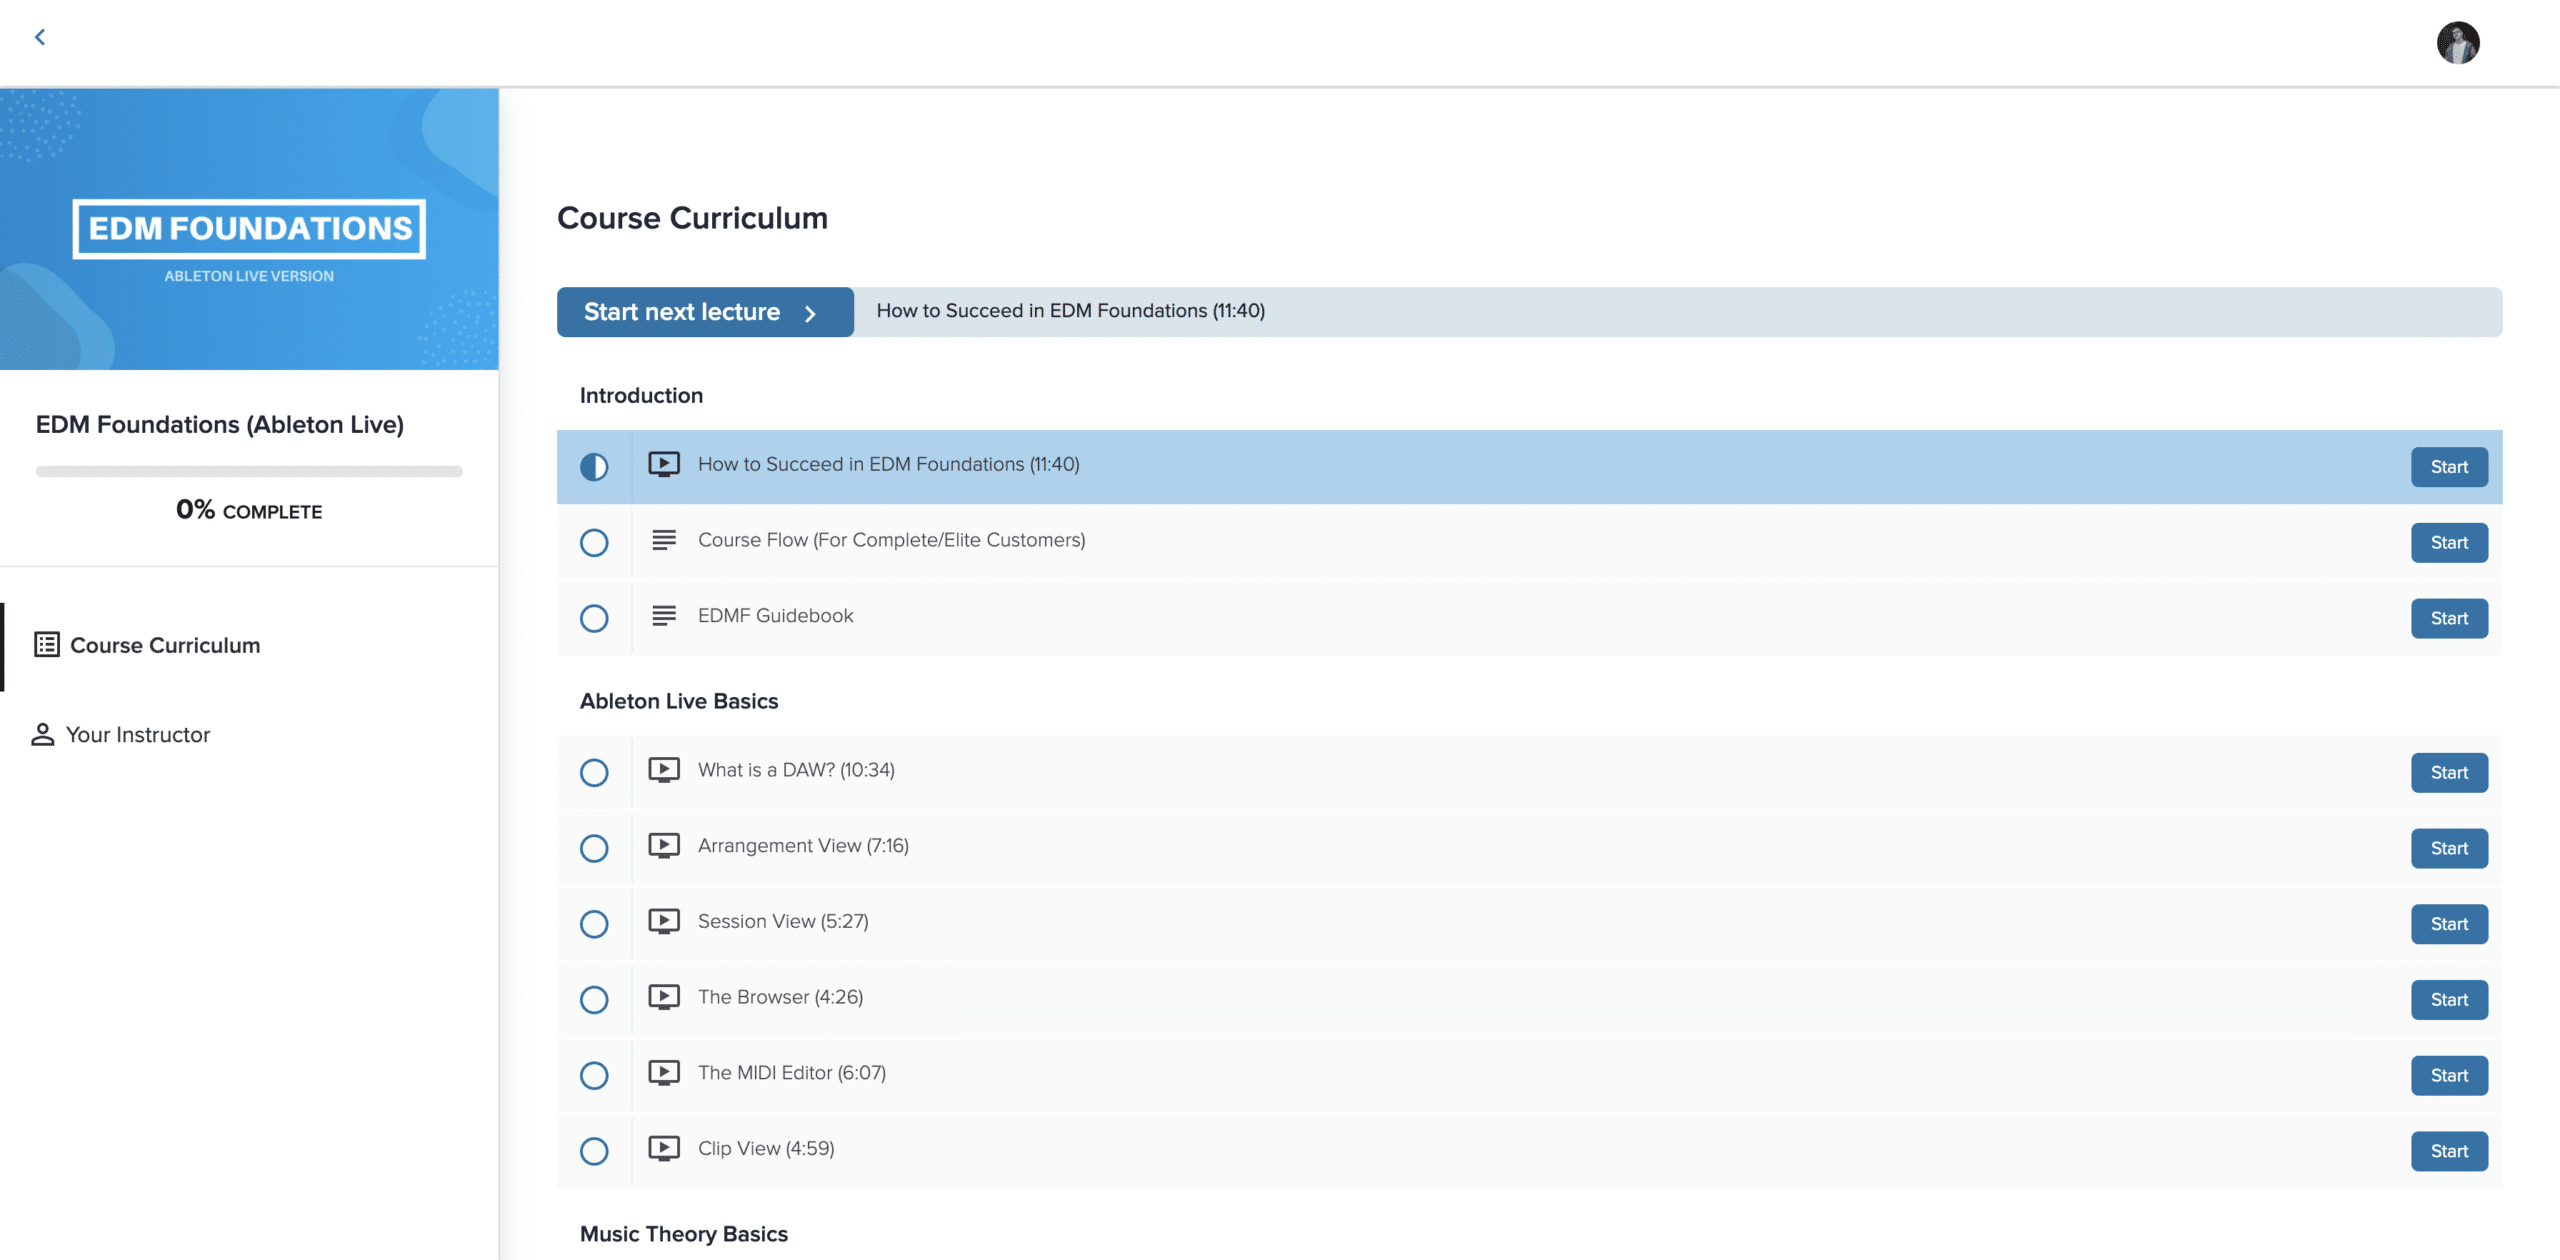This screenshot has height=1260, width=2560.
Task: Click the Start next lecture button
Action: coord(705,312)
